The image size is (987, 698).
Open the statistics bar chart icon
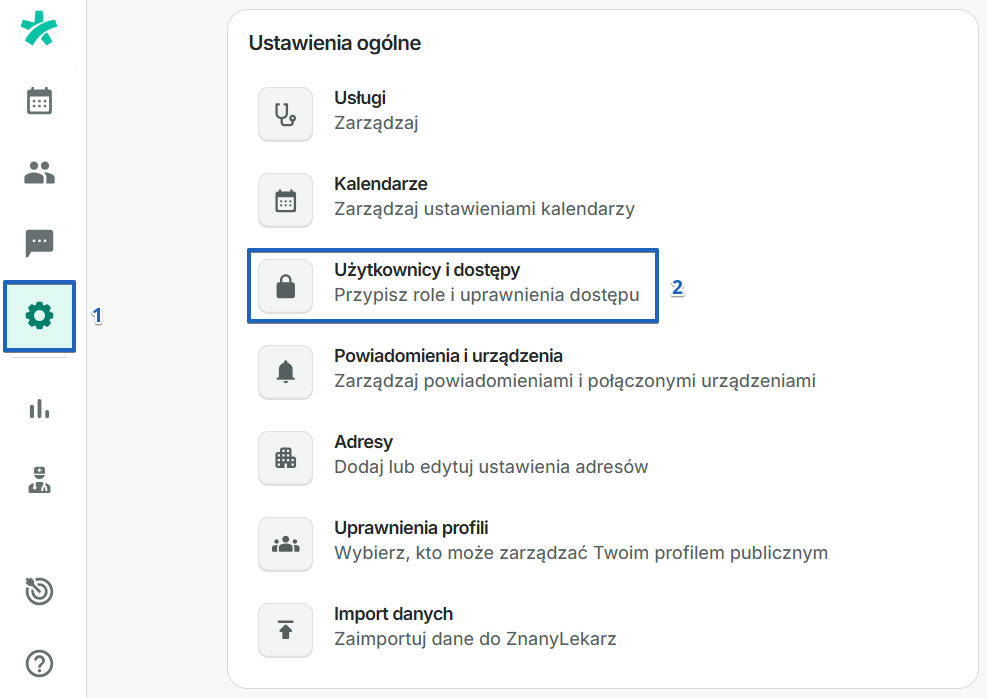pyautogui.click(x=39, y=409)
